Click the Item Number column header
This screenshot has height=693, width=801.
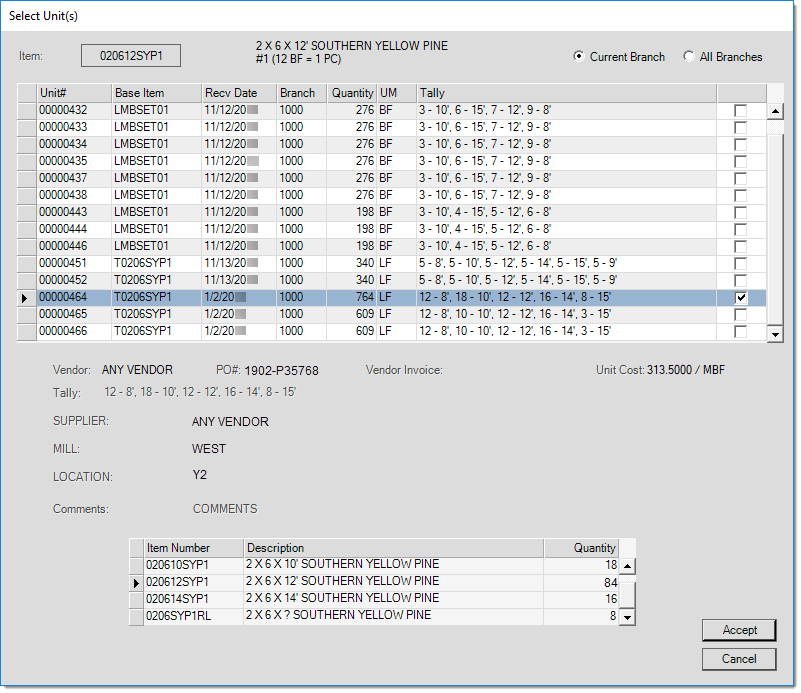click(194, 548)
